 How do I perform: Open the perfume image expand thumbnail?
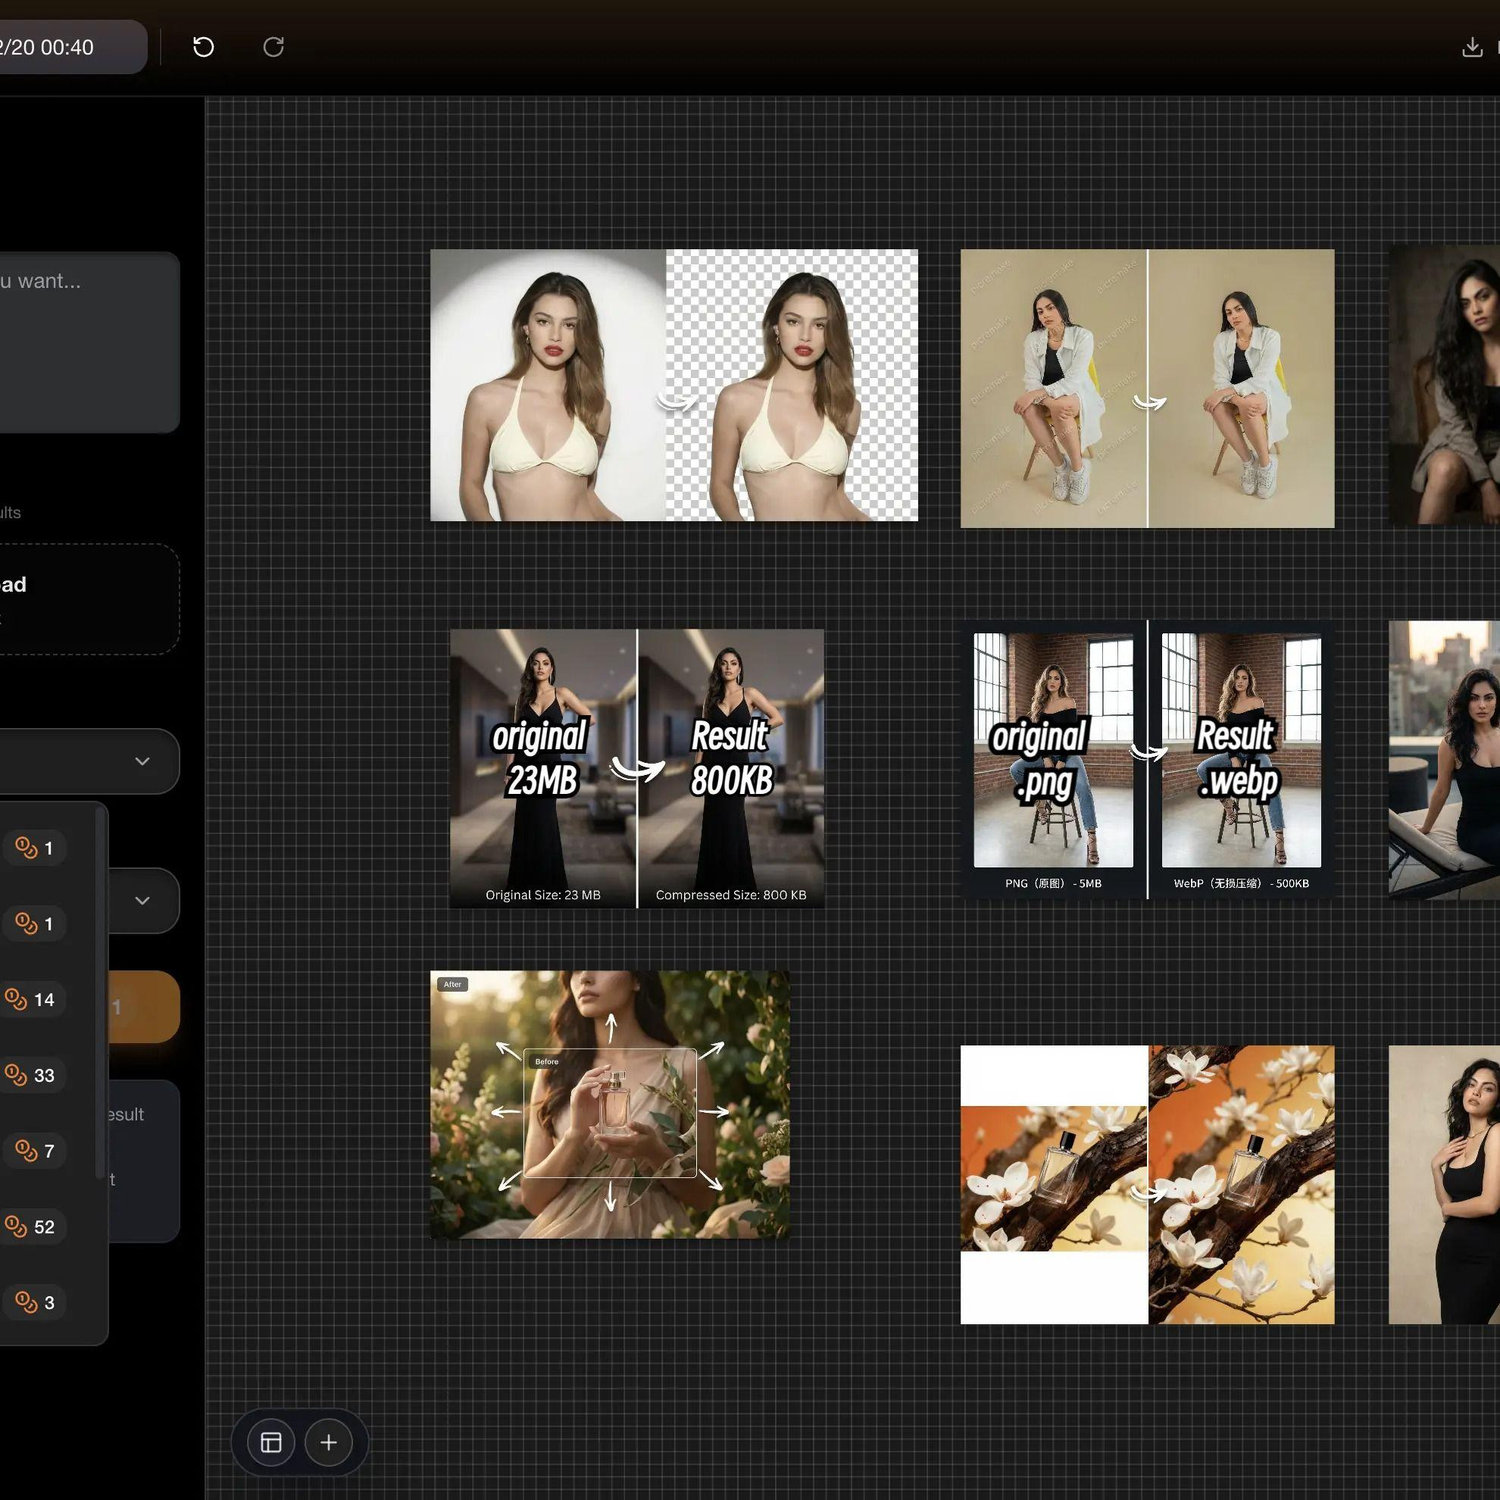point(610,1105)
